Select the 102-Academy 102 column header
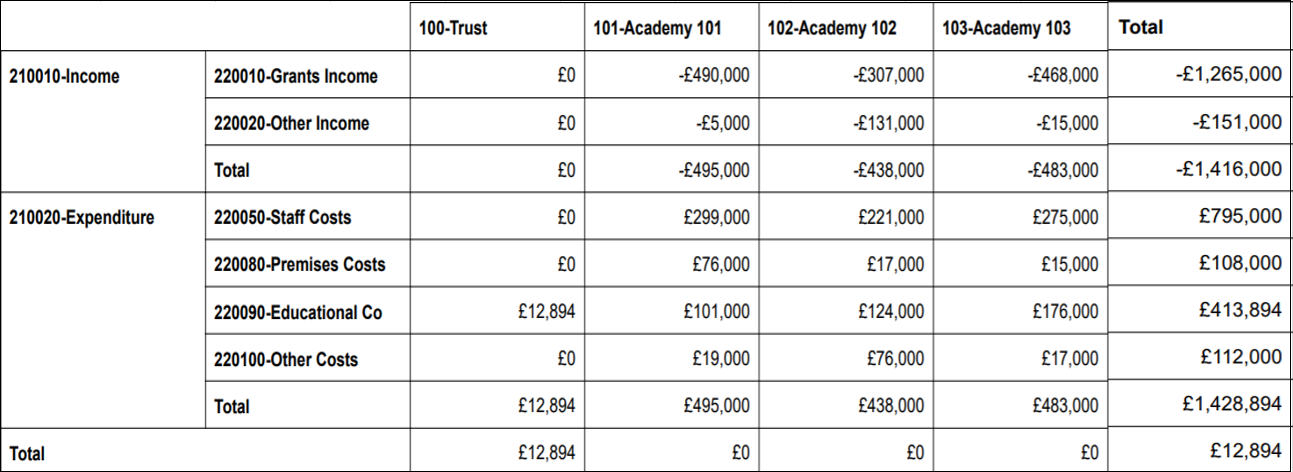 click(832, 28)
